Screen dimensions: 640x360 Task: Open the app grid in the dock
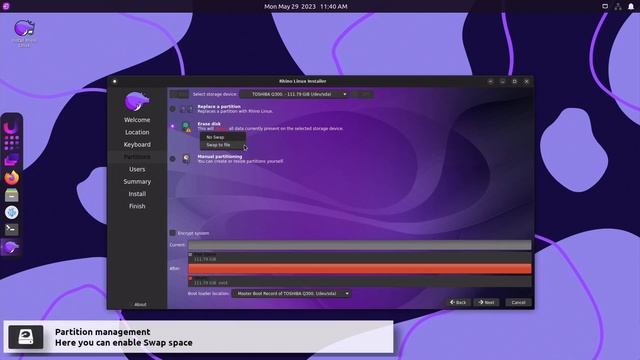coord(11,143)
